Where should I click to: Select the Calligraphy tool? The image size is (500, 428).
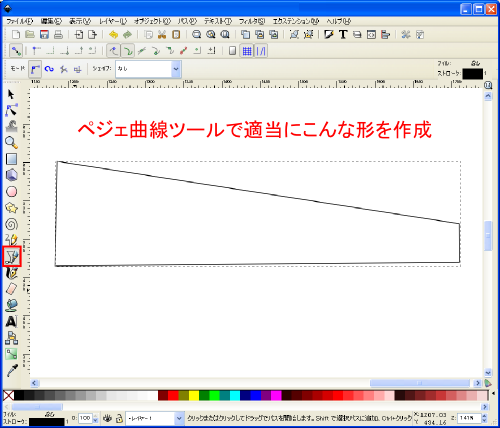(x=11, y=273)
